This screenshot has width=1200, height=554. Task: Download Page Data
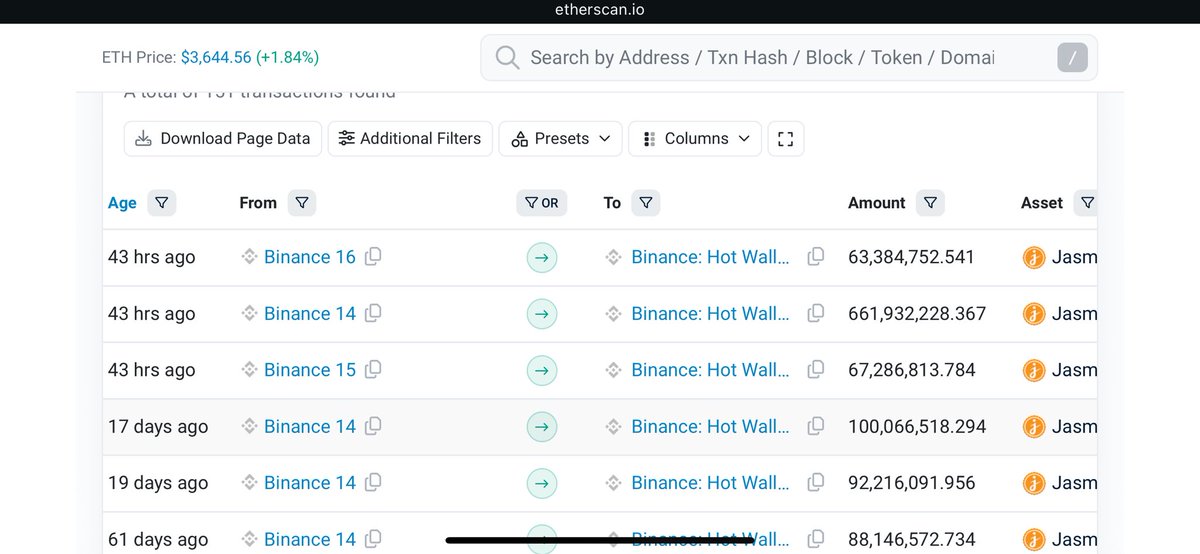coord(223,138)
